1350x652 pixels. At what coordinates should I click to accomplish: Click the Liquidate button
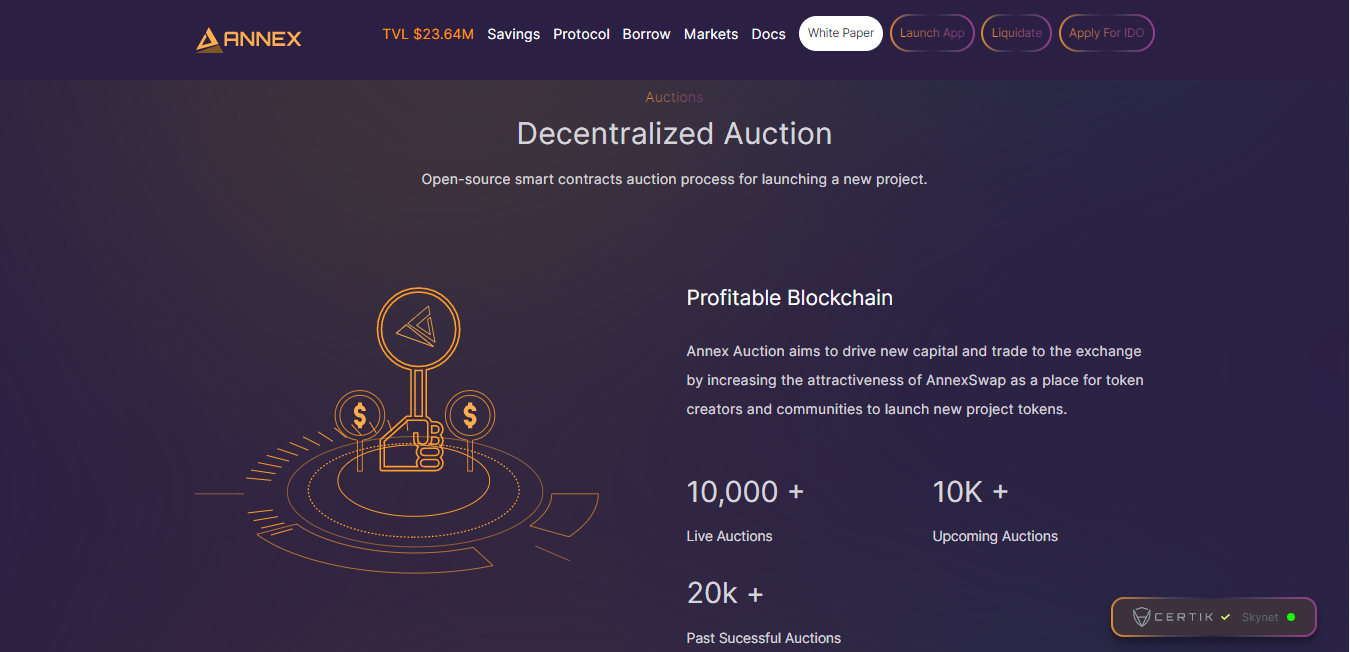tap(1016, 33)
